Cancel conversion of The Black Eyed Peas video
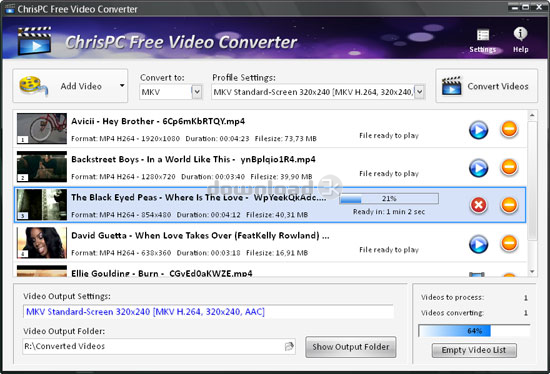Image resolution: width=550 pixels, height=374 pixels. pyautogui.click(x=478, y=205)
